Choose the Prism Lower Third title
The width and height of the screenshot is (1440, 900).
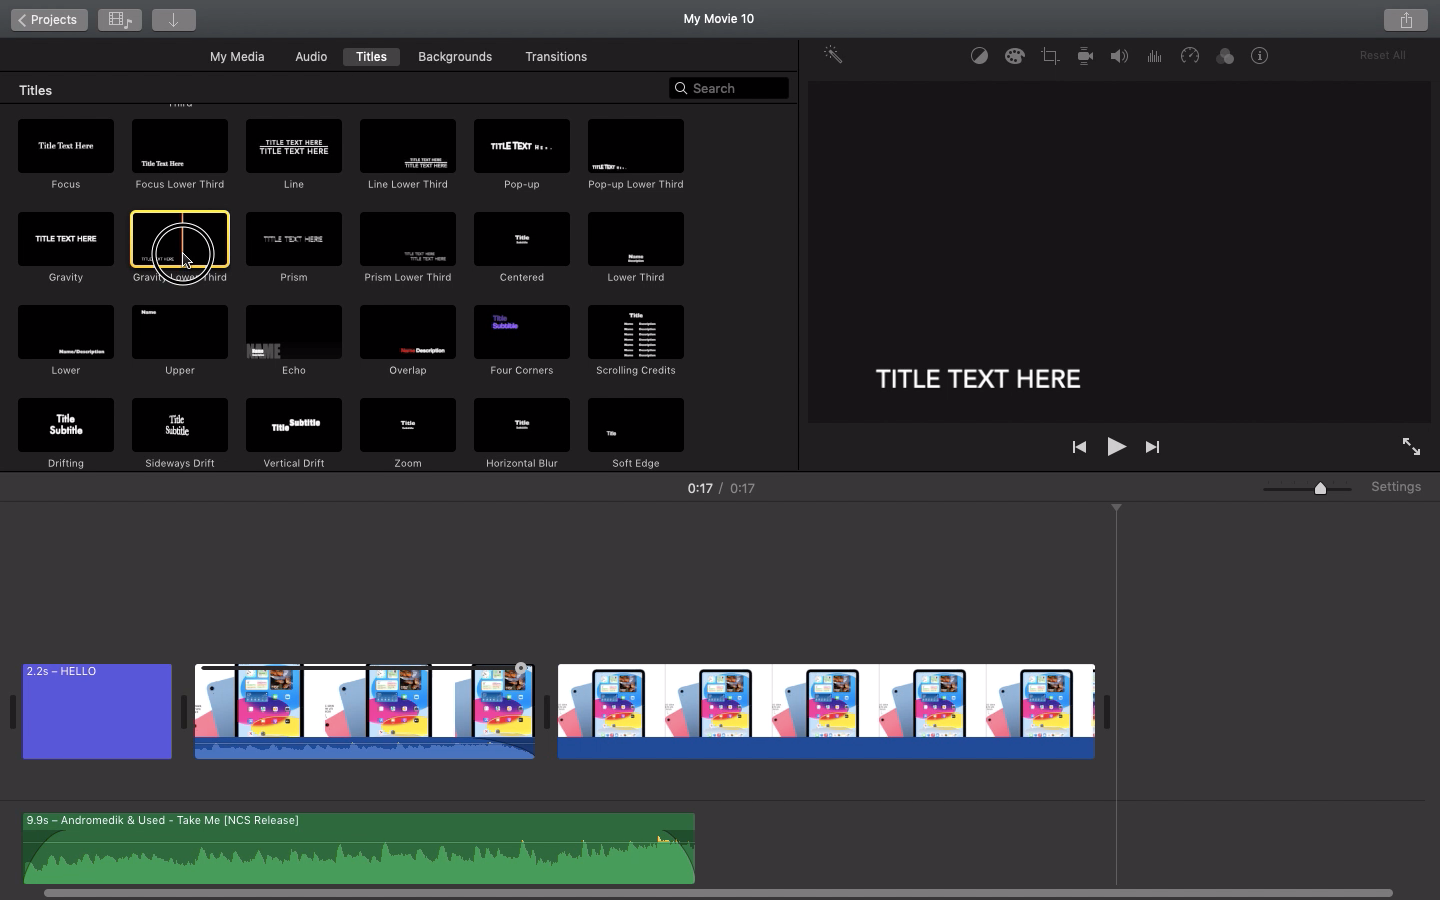pos(408,239)
